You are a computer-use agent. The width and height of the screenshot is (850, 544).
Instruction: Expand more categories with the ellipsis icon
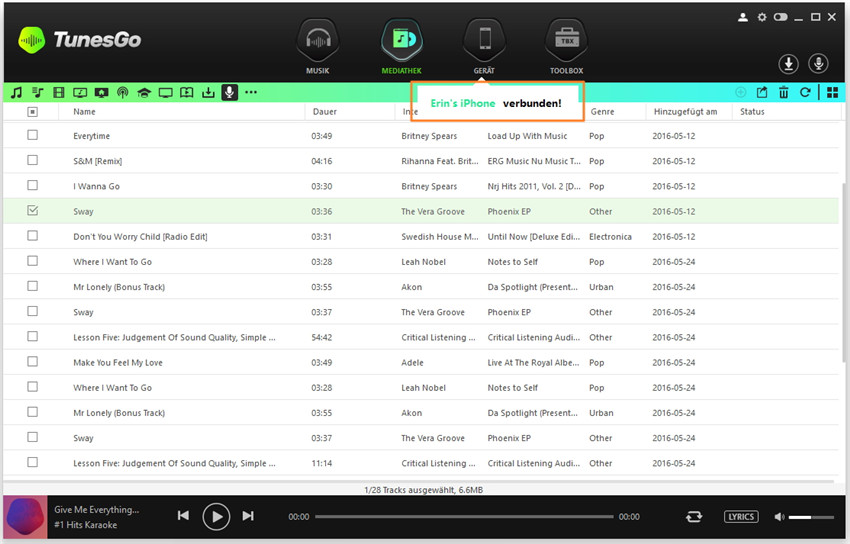pyautogui.click(x=251, y=93)
